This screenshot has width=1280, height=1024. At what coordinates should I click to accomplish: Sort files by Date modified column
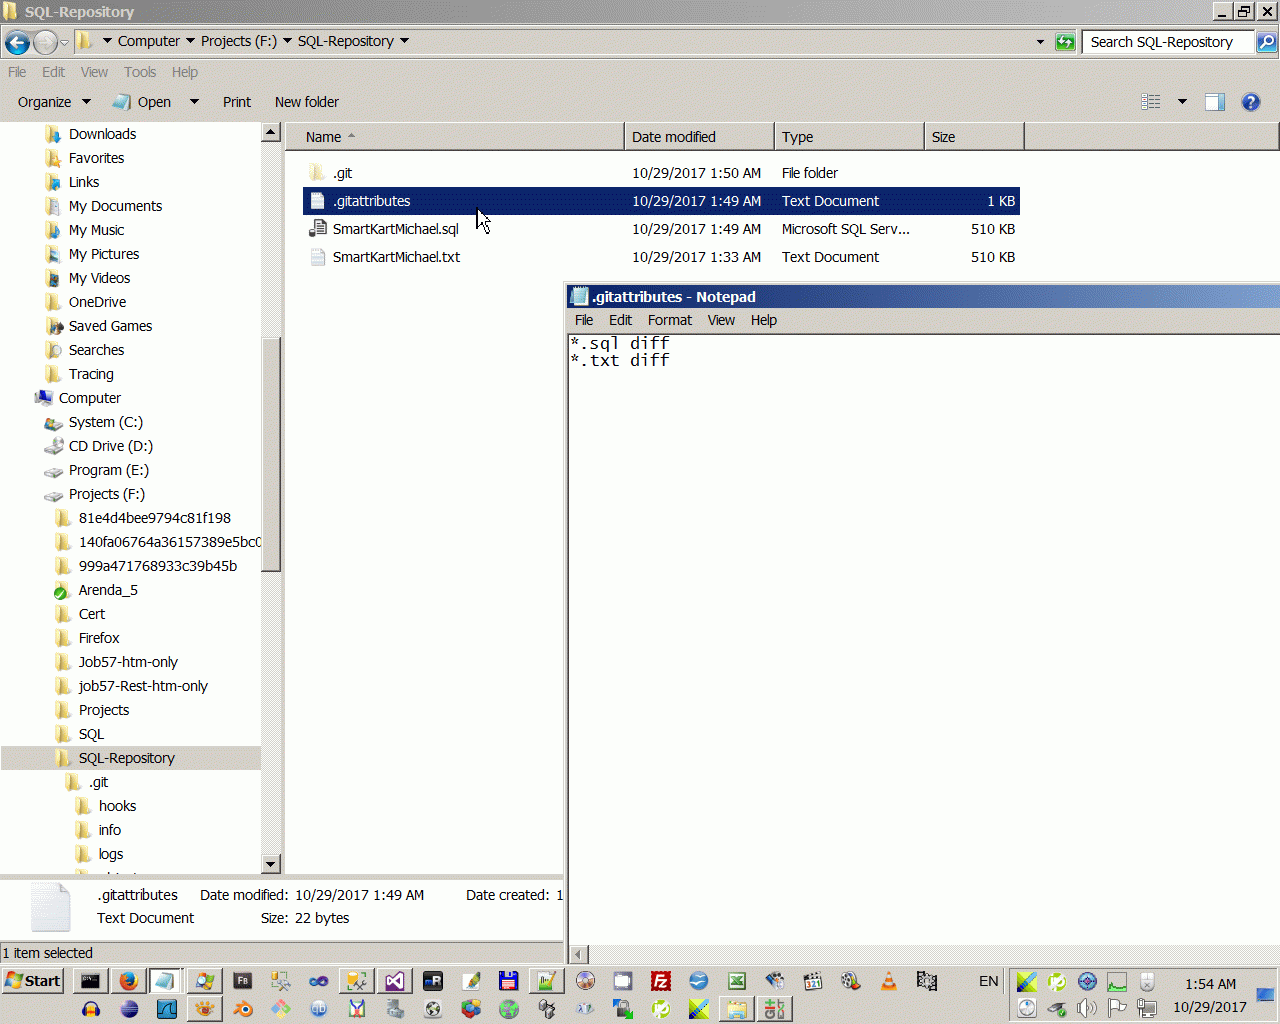click(699, 137)
